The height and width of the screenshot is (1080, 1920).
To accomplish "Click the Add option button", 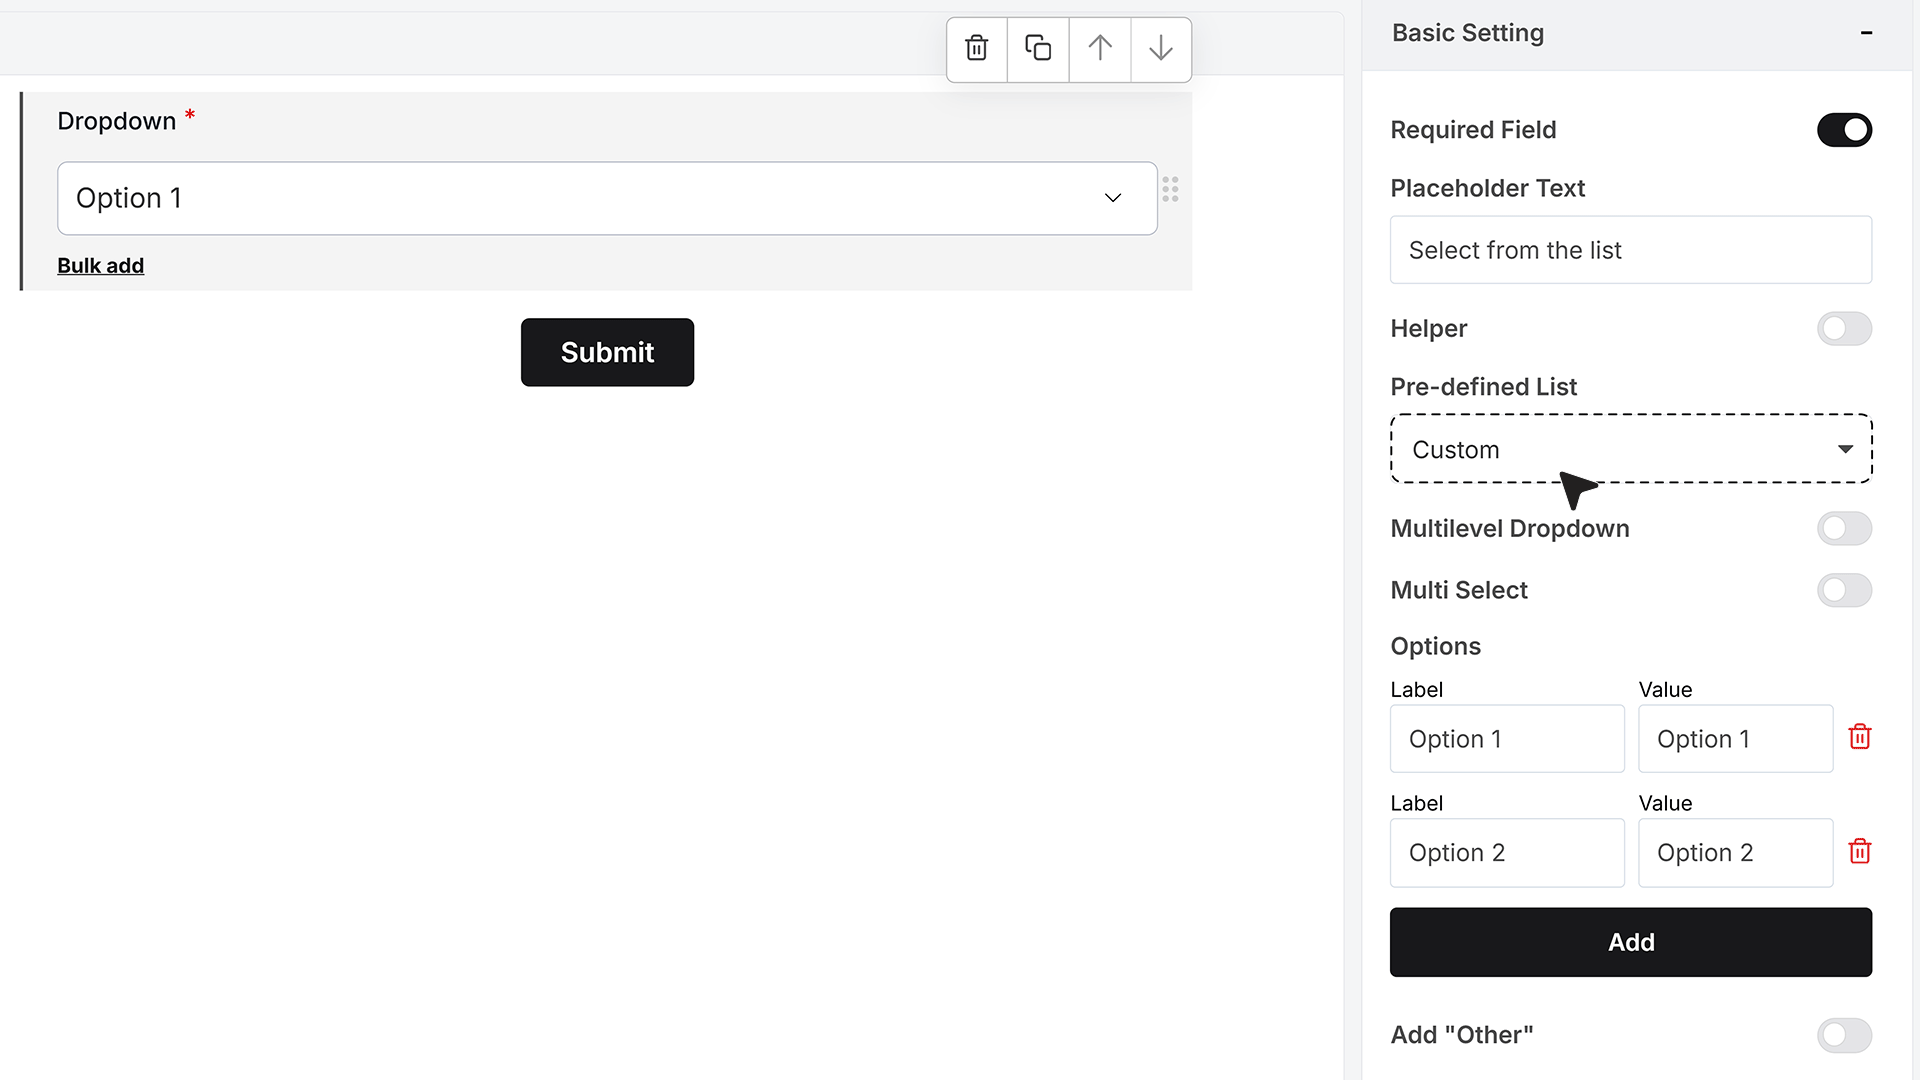I will [x=1631, y=942].
